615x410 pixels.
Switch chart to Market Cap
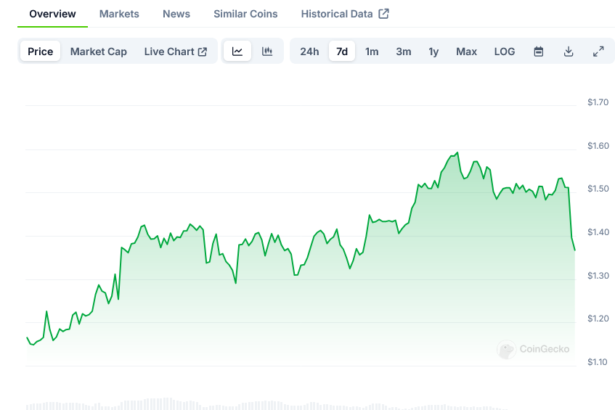point(98,51)
